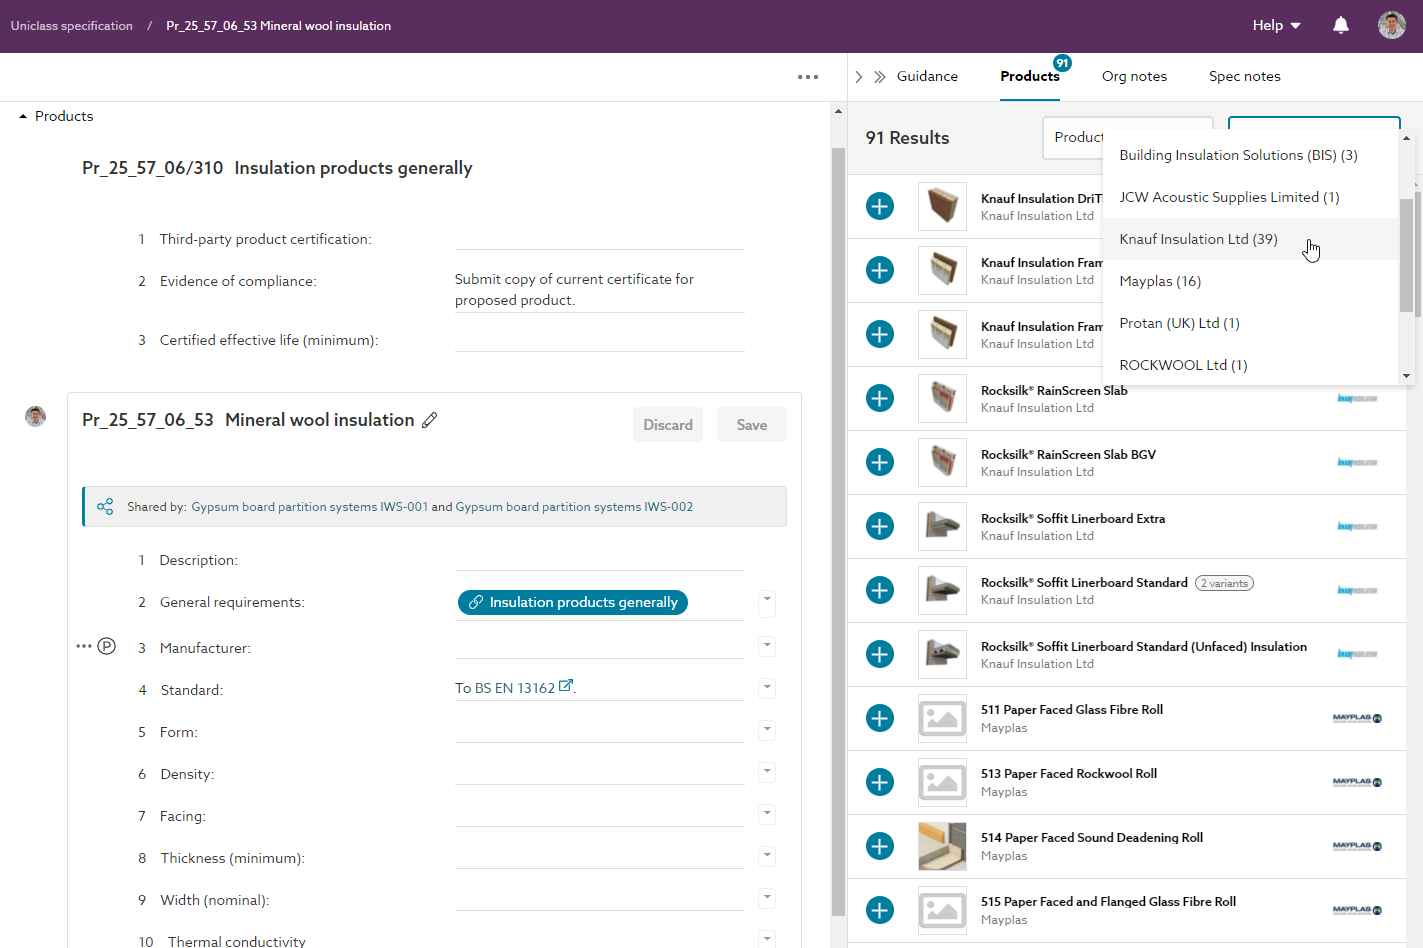Switch to the Guidance tab
This screenshot has width=1423, height=948.
(x=927, y=77)
